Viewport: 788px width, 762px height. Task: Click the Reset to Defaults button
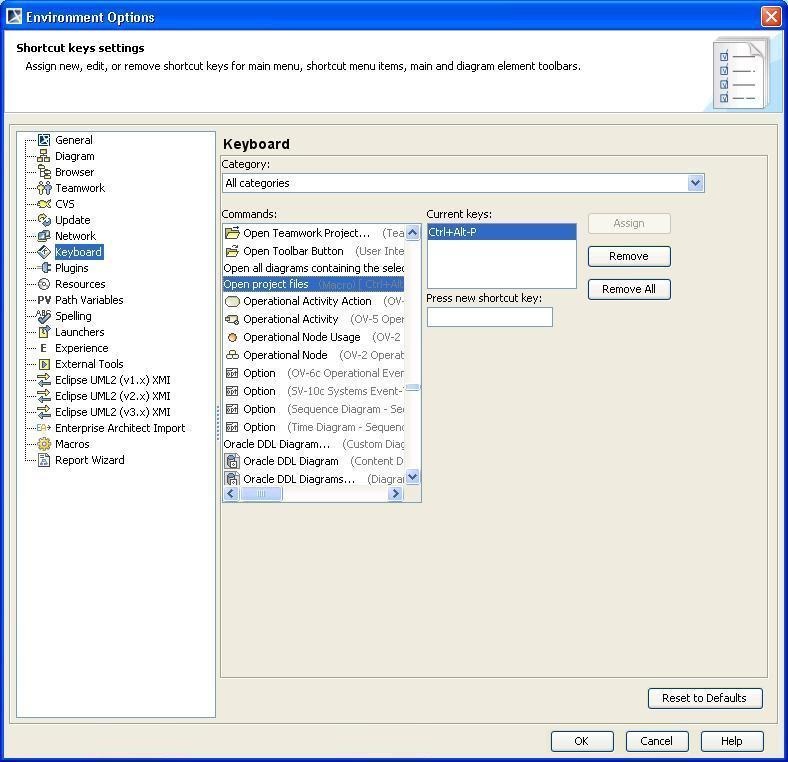coord(705,698)
